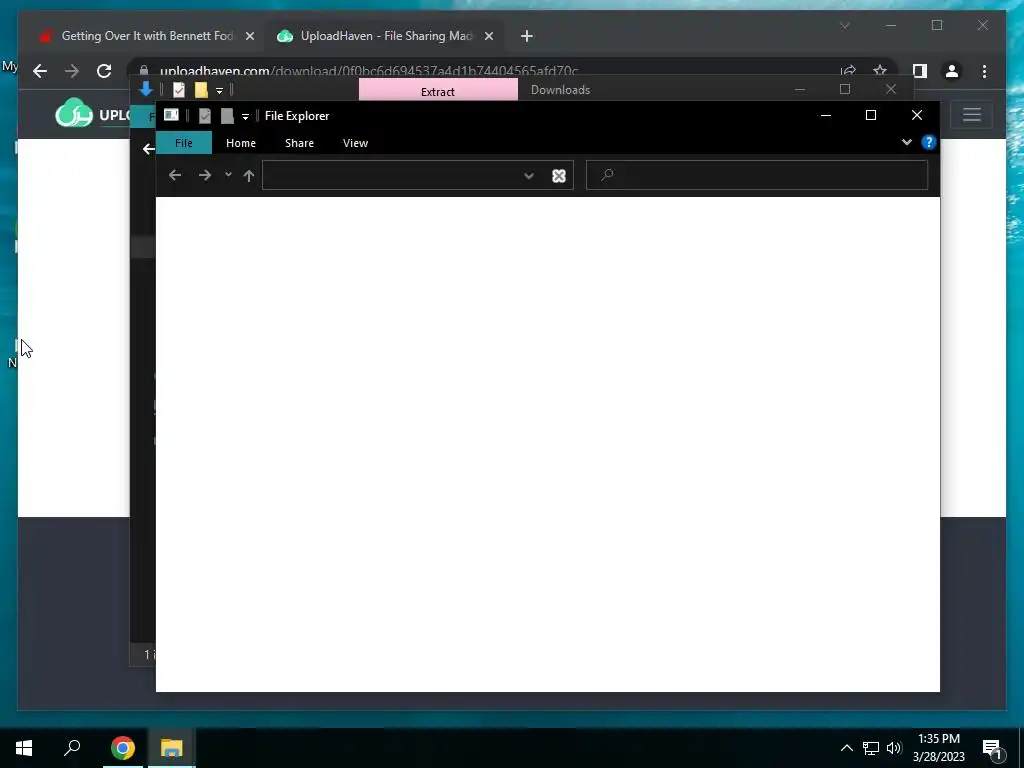Share this page from Chrome toolbar
This screenshot has height=768, width=1024.
(x=848, y=71)
